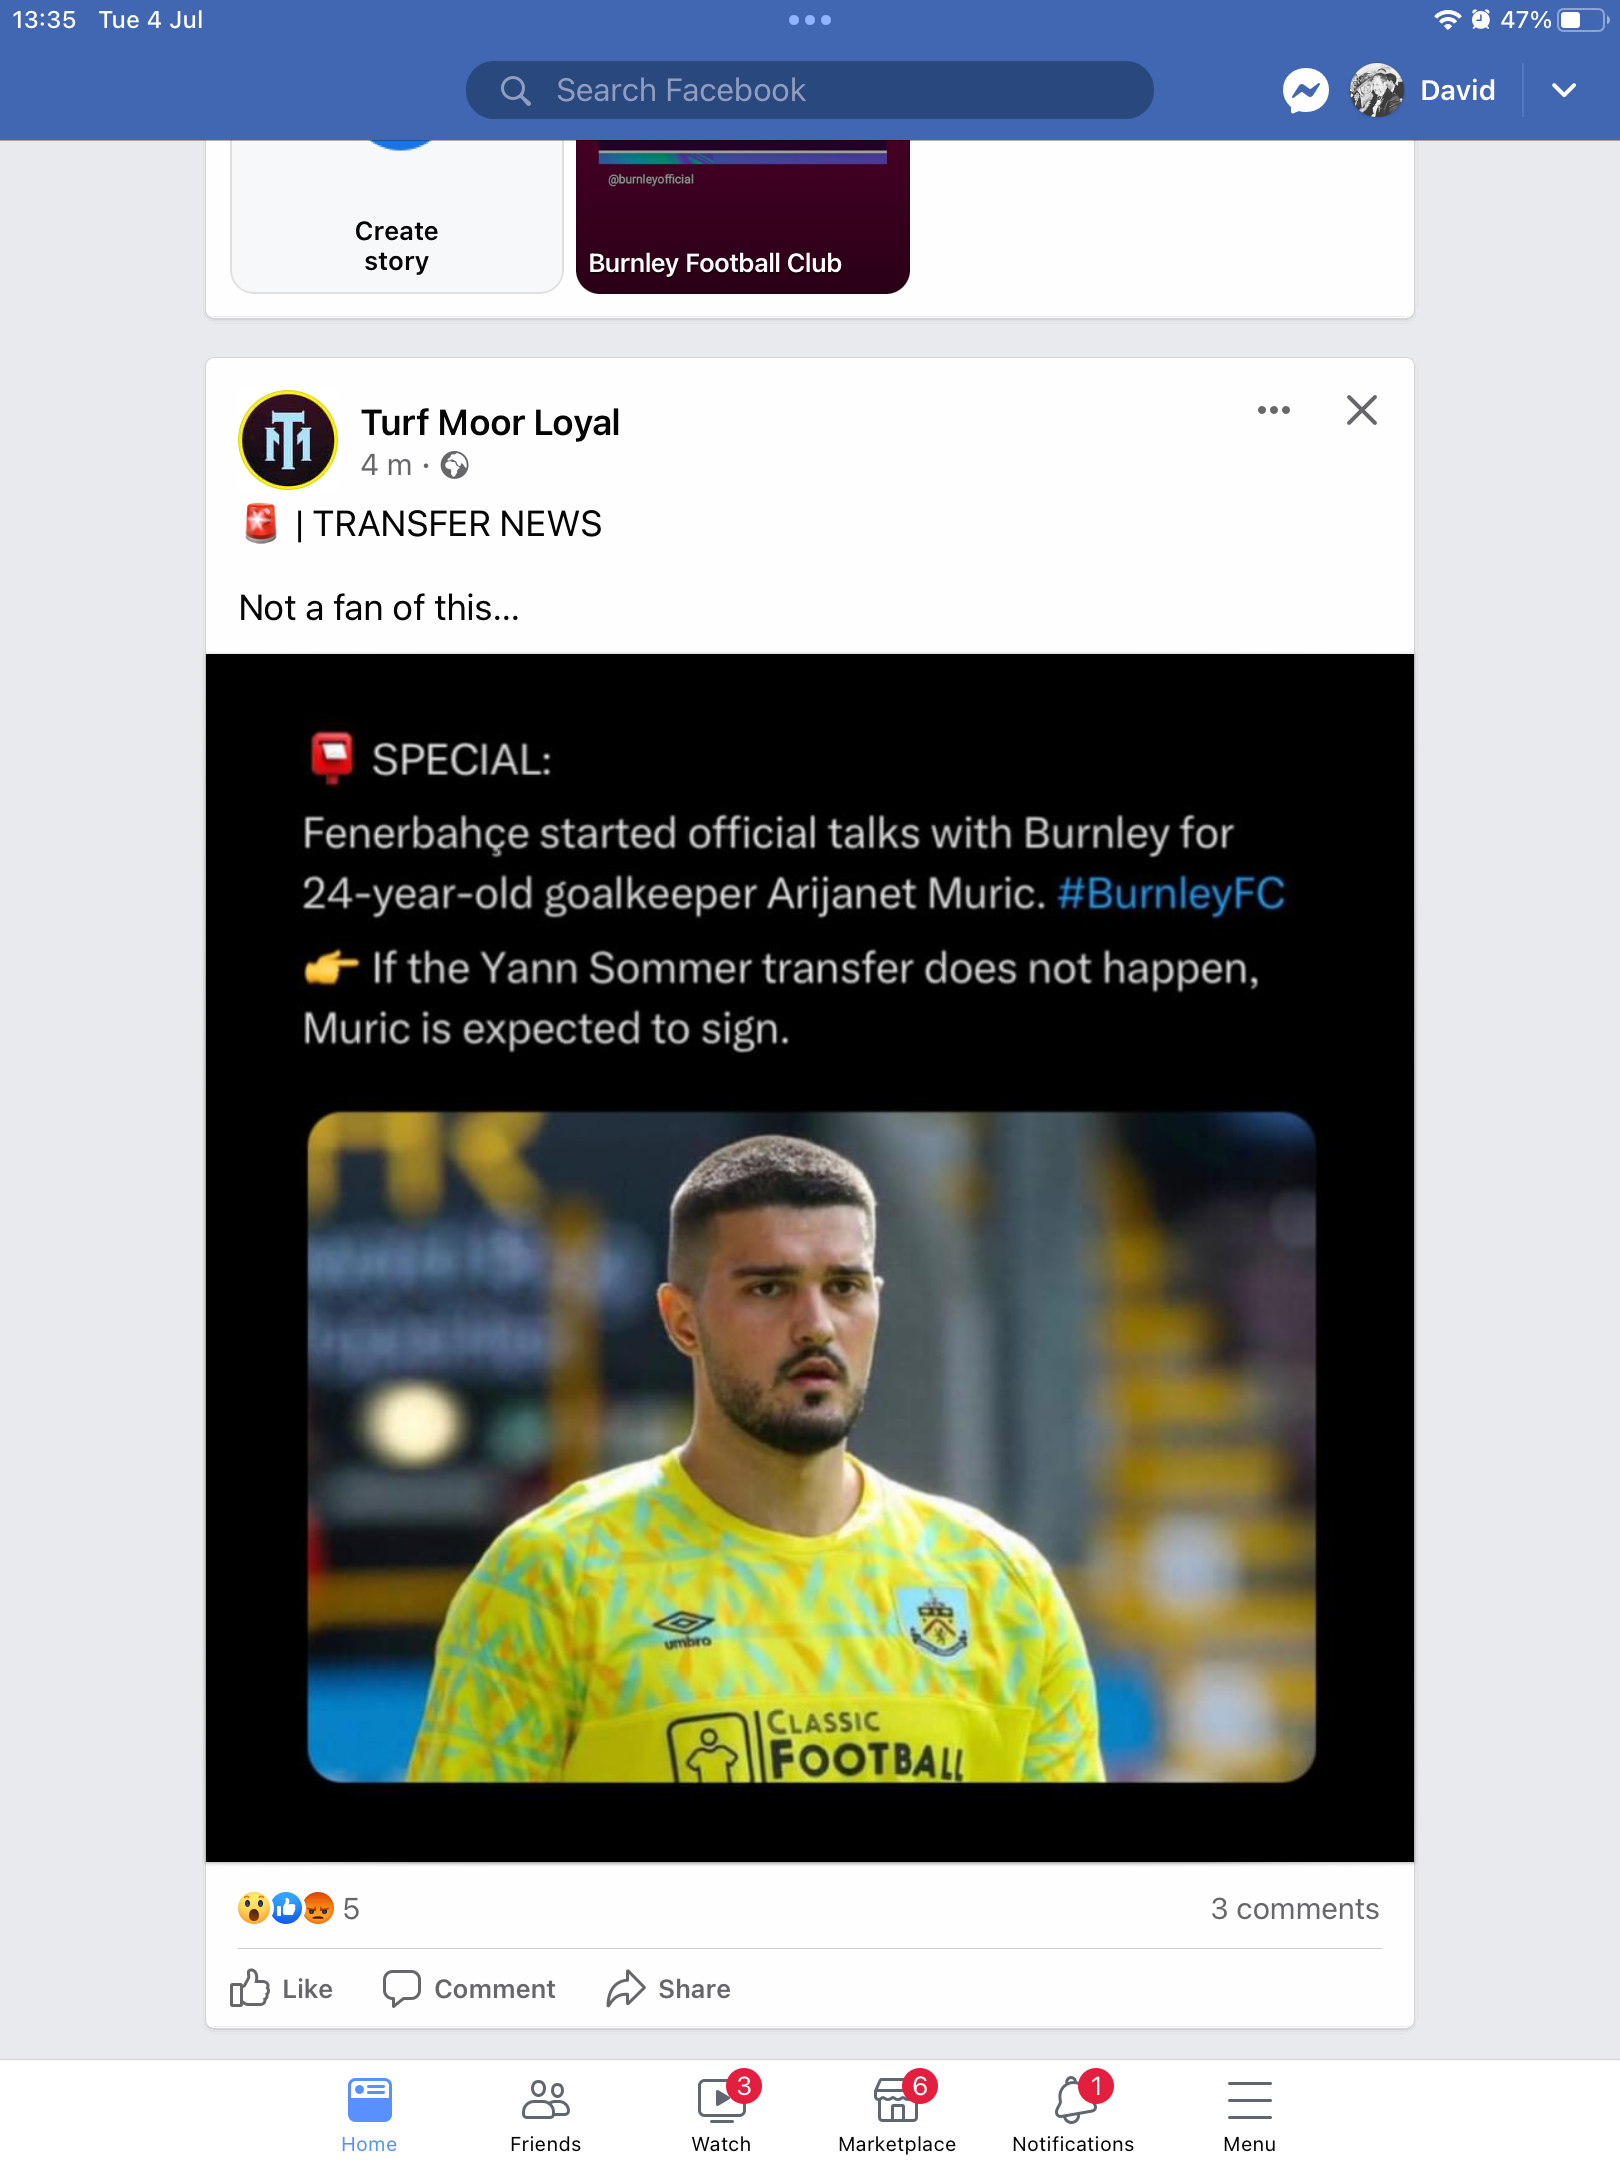Image resolution: width=1620 pixels, height=2160 pixels.
Task: Share the transfer news post
Action: click(668, 1988)
